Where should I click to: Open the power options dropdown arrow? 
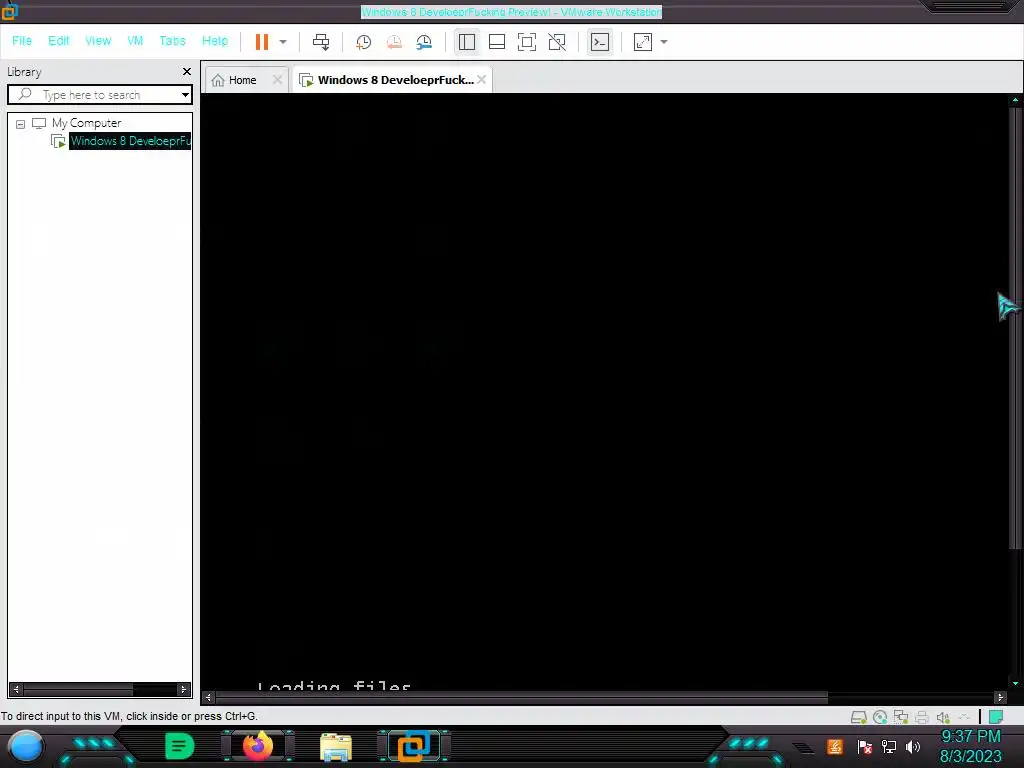pos(283,42)
